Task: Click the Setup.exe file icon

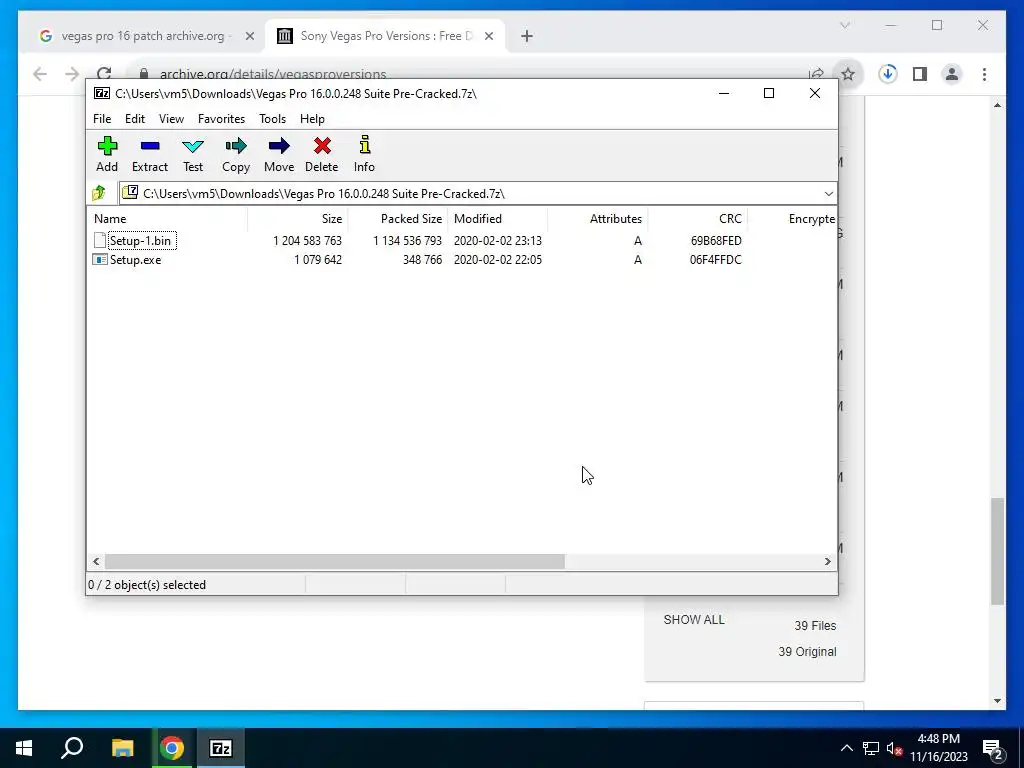Action: point(100,260)
